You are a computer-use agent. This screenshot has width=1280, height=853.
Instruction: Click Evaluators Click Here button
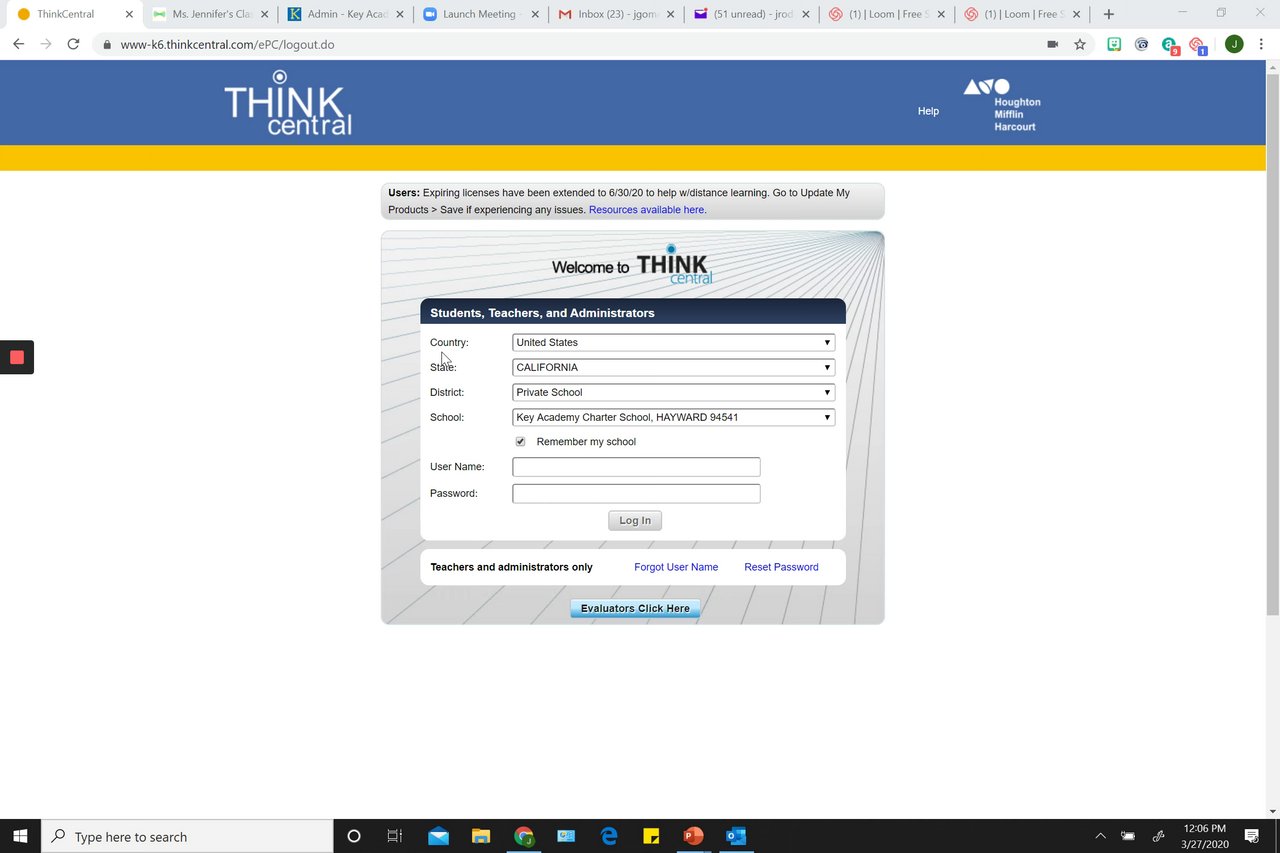coord(635,608)
